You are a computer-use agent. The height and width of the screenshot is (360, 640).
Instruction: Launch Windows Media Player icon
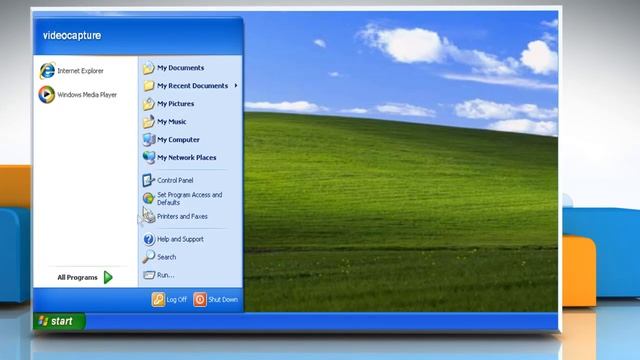[47, 94]
